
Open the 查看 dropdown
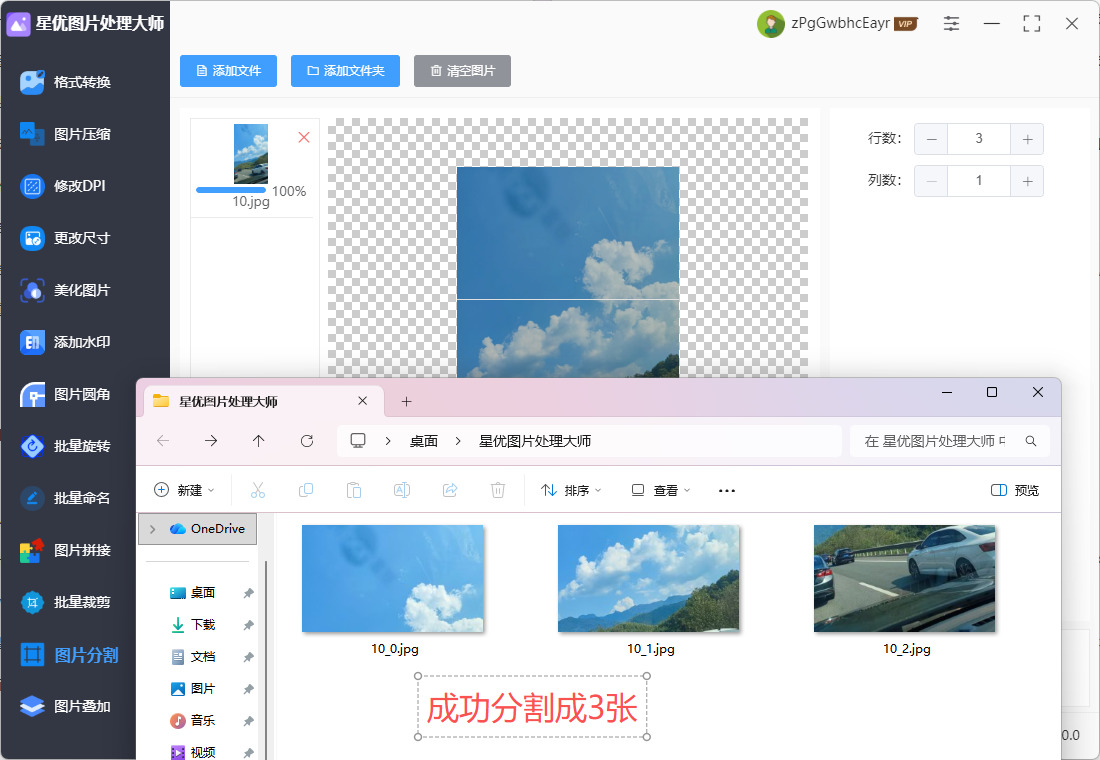click(x=661, y=490)
